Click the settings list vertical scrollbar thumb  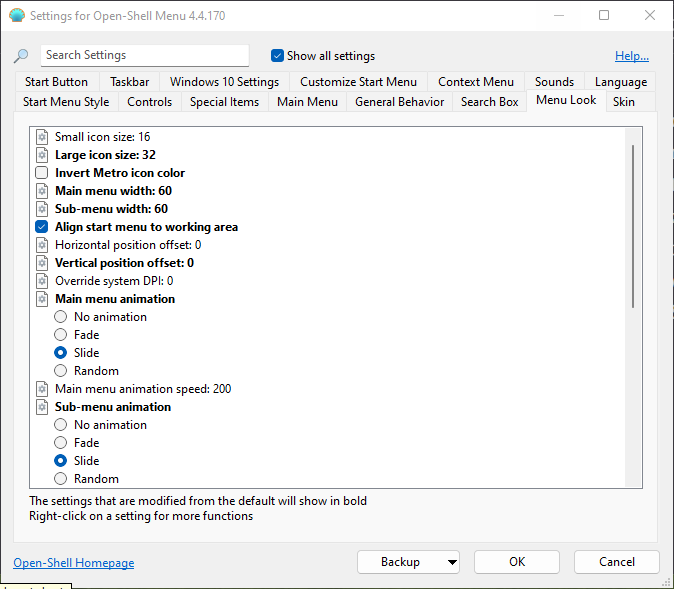point(633,227)
